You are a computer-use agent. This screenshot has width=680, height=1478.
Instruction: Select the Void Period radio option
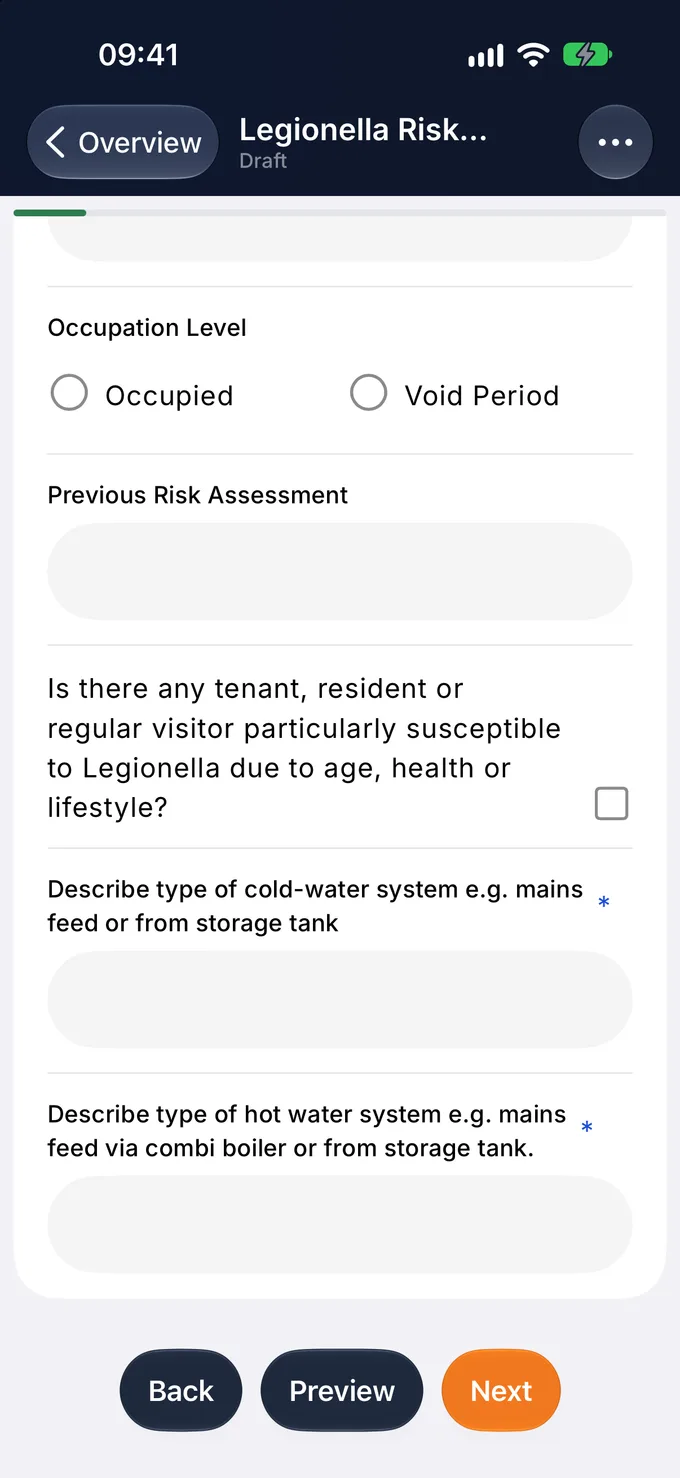pyautogui.click(x=368, y=393)
